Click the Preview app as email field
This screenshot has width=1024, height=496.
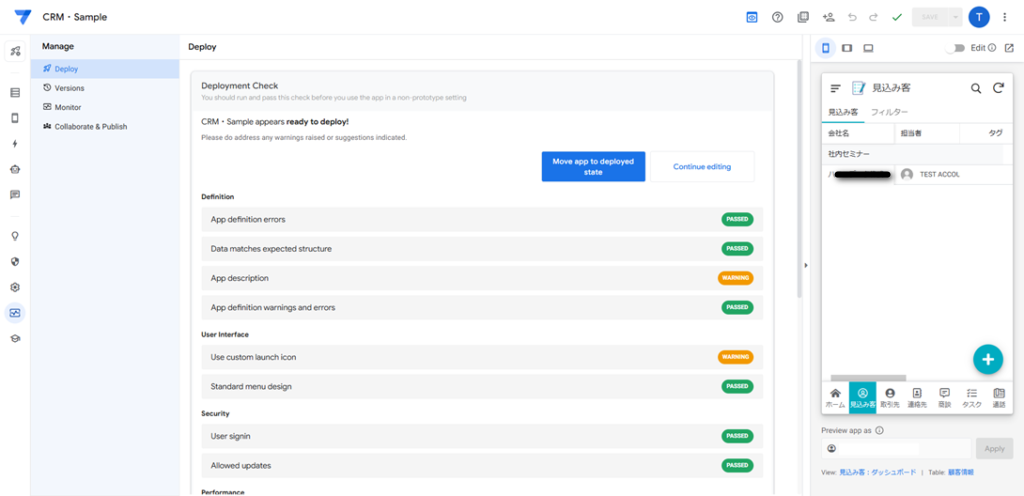tap(895, 449)
